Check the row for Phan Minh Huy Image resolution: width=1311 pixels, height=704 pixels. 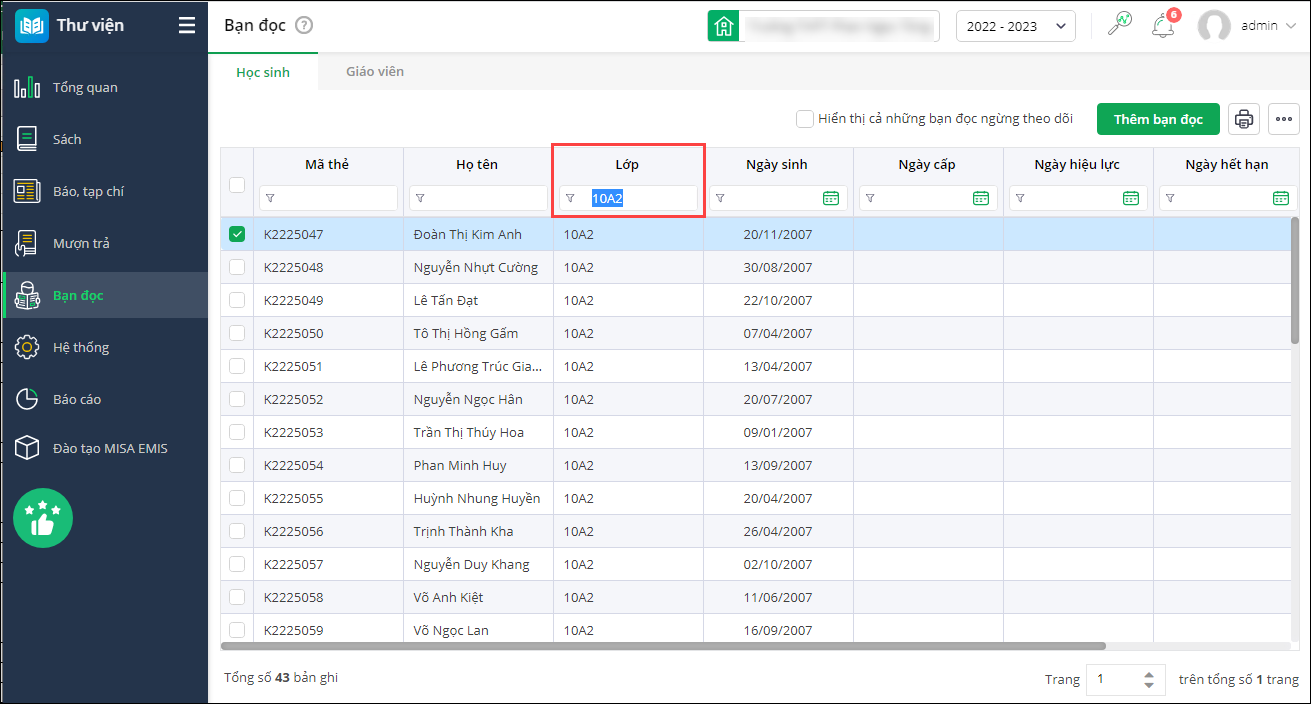click(x=237, y=465)
